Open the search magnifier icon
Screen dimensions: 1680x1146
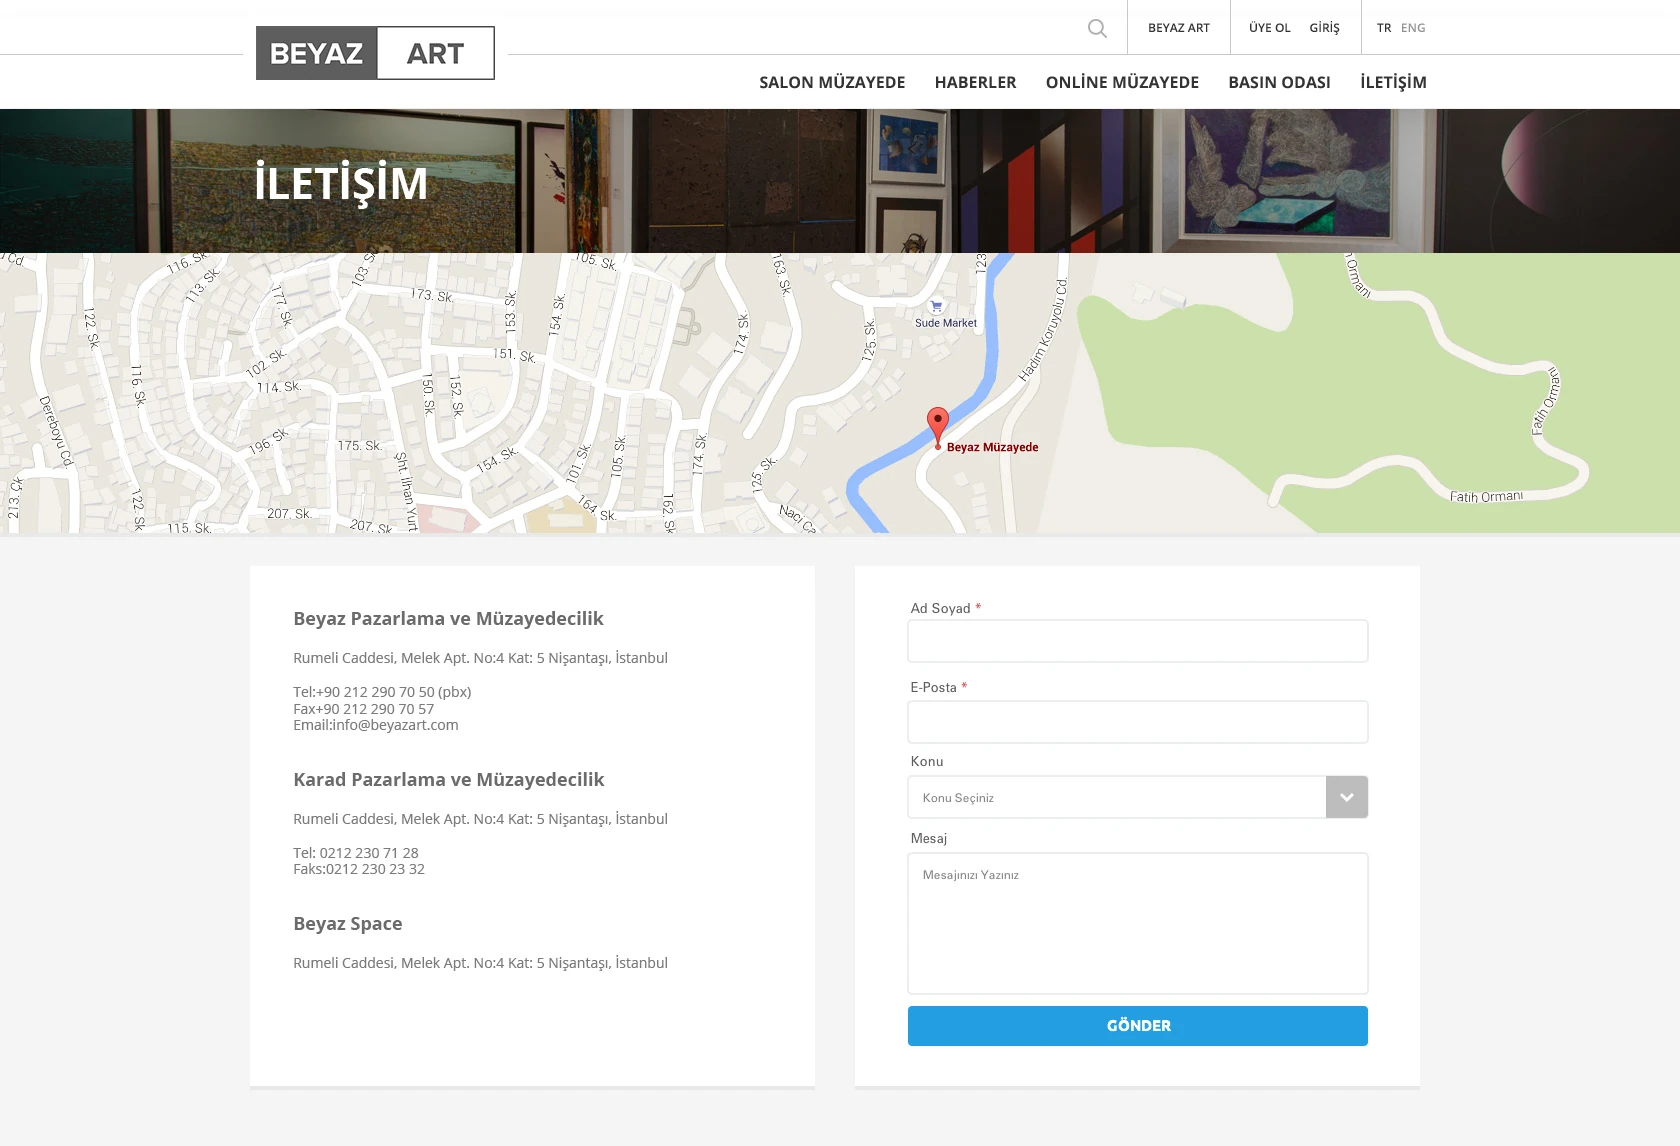(x=1097, y=28)
